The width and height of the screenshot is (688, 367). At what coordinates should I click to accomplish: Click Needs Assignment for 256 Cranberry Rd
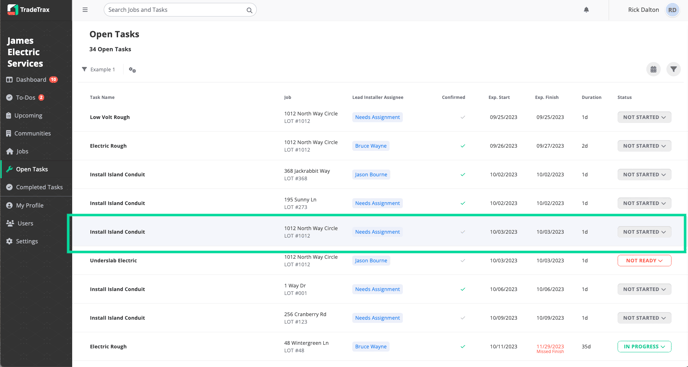(x=377, y=318)
